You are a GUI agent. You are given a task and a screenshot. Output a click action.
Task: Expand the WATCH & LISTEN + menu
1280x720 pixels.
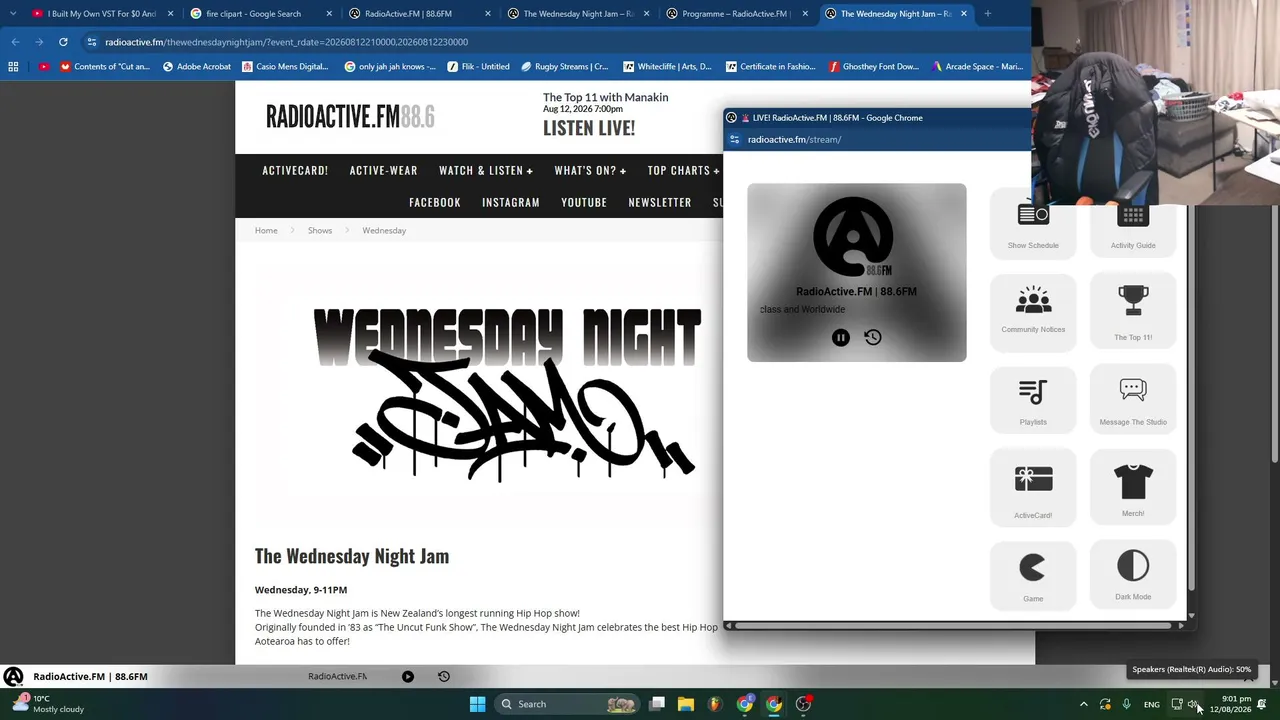[x=486, y=170]
